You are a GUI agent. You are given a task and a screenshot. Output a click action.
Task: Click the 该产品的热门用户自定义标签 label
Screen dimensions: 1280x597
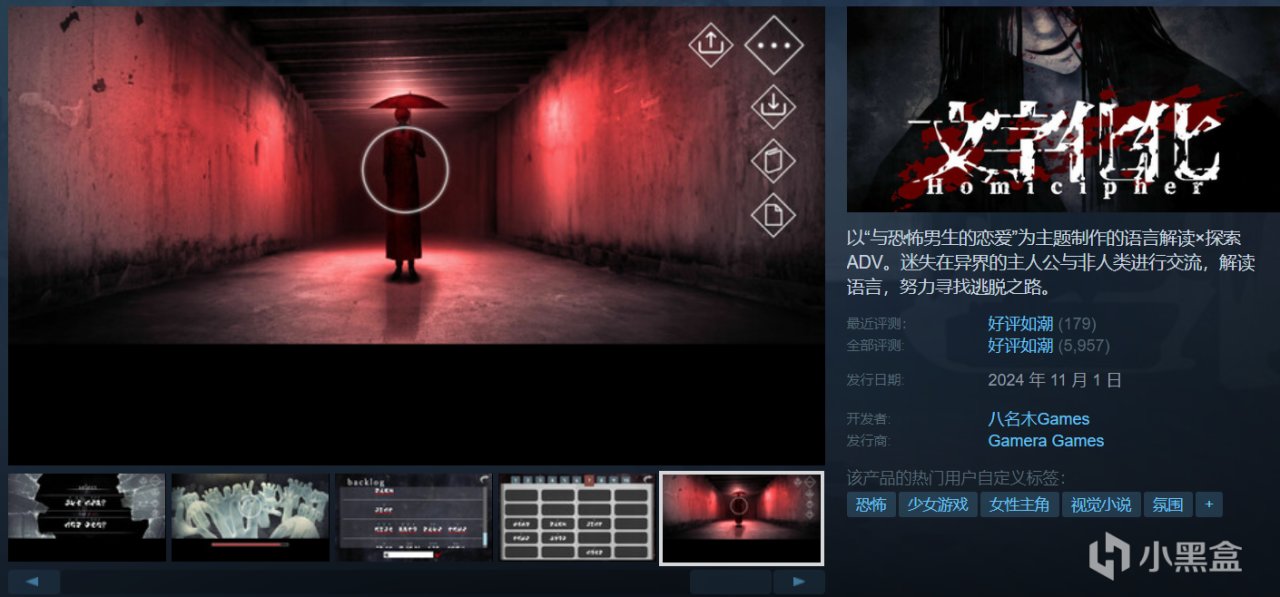click(x=956, y=478)
